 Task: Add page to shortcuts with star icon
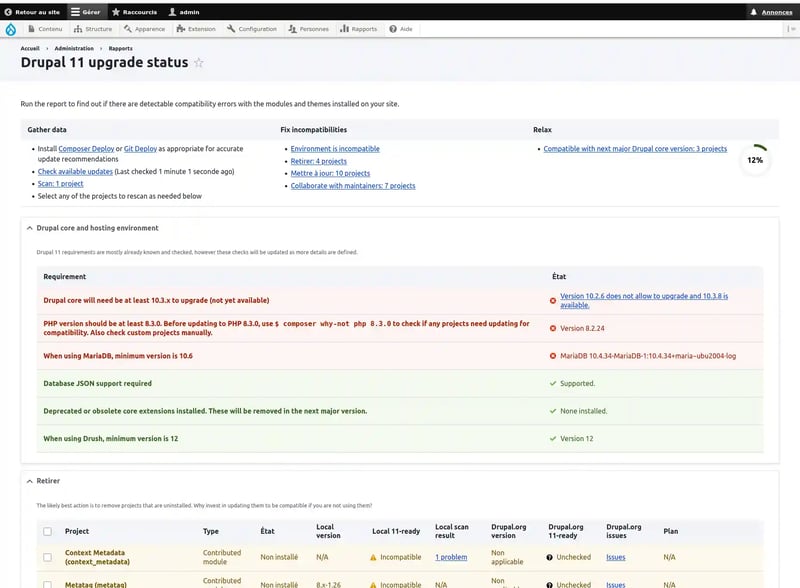pyautogui.click(x=199, y=63)
